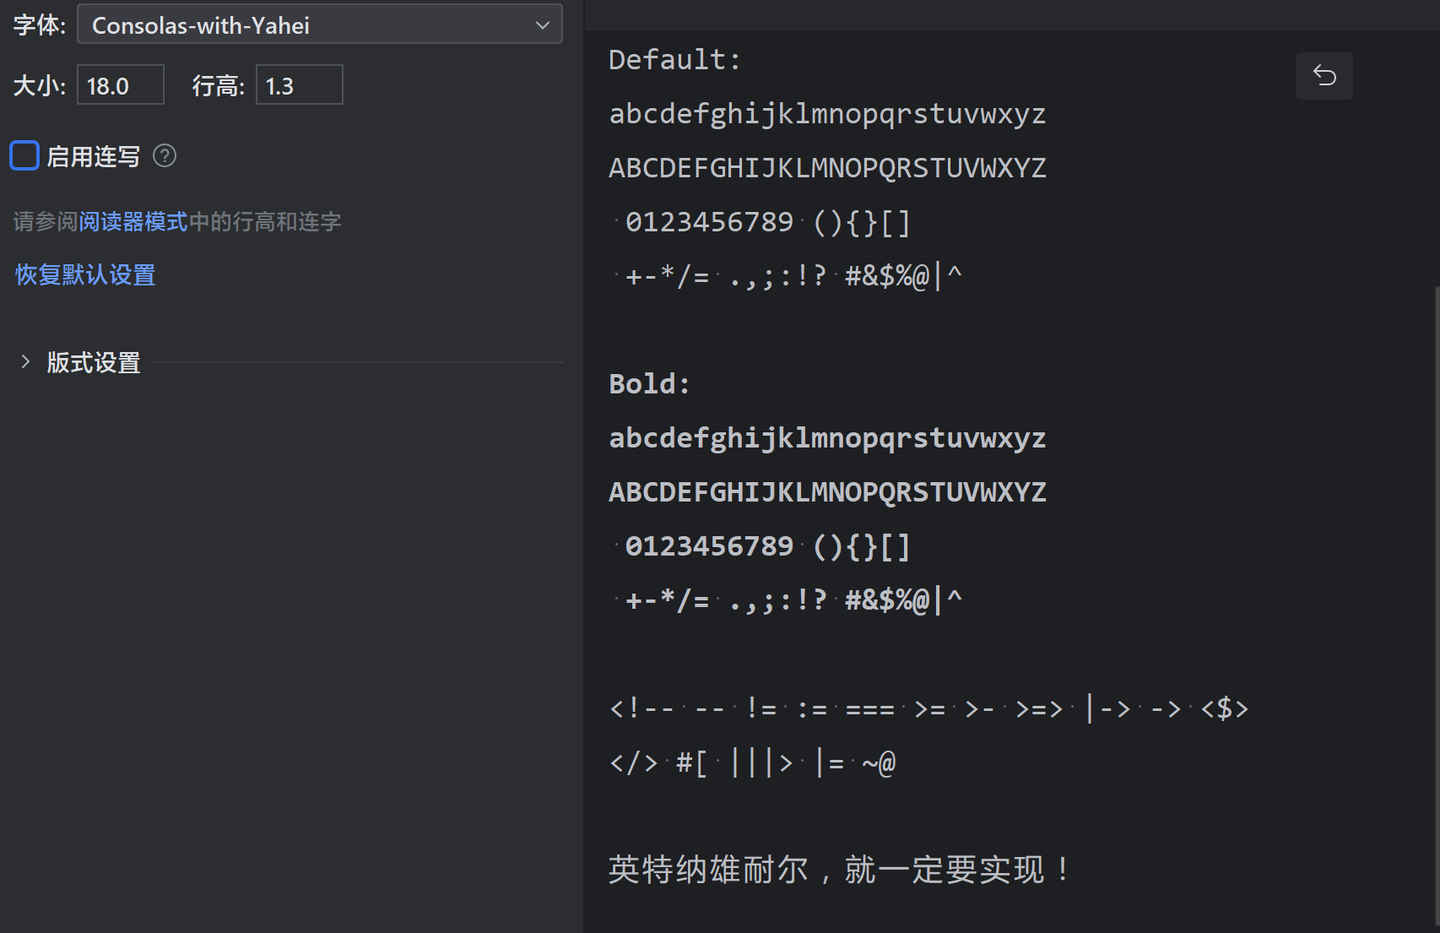
Task: Click the 字体 label next to the dropdown
Action: (x=37, y=24)
